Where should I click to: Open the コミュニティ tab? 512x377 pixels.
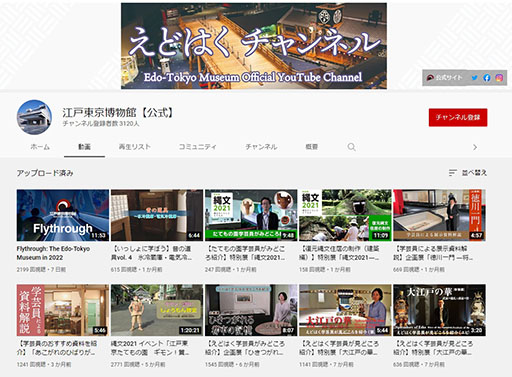pyautogui.click(x=198, y=147)
